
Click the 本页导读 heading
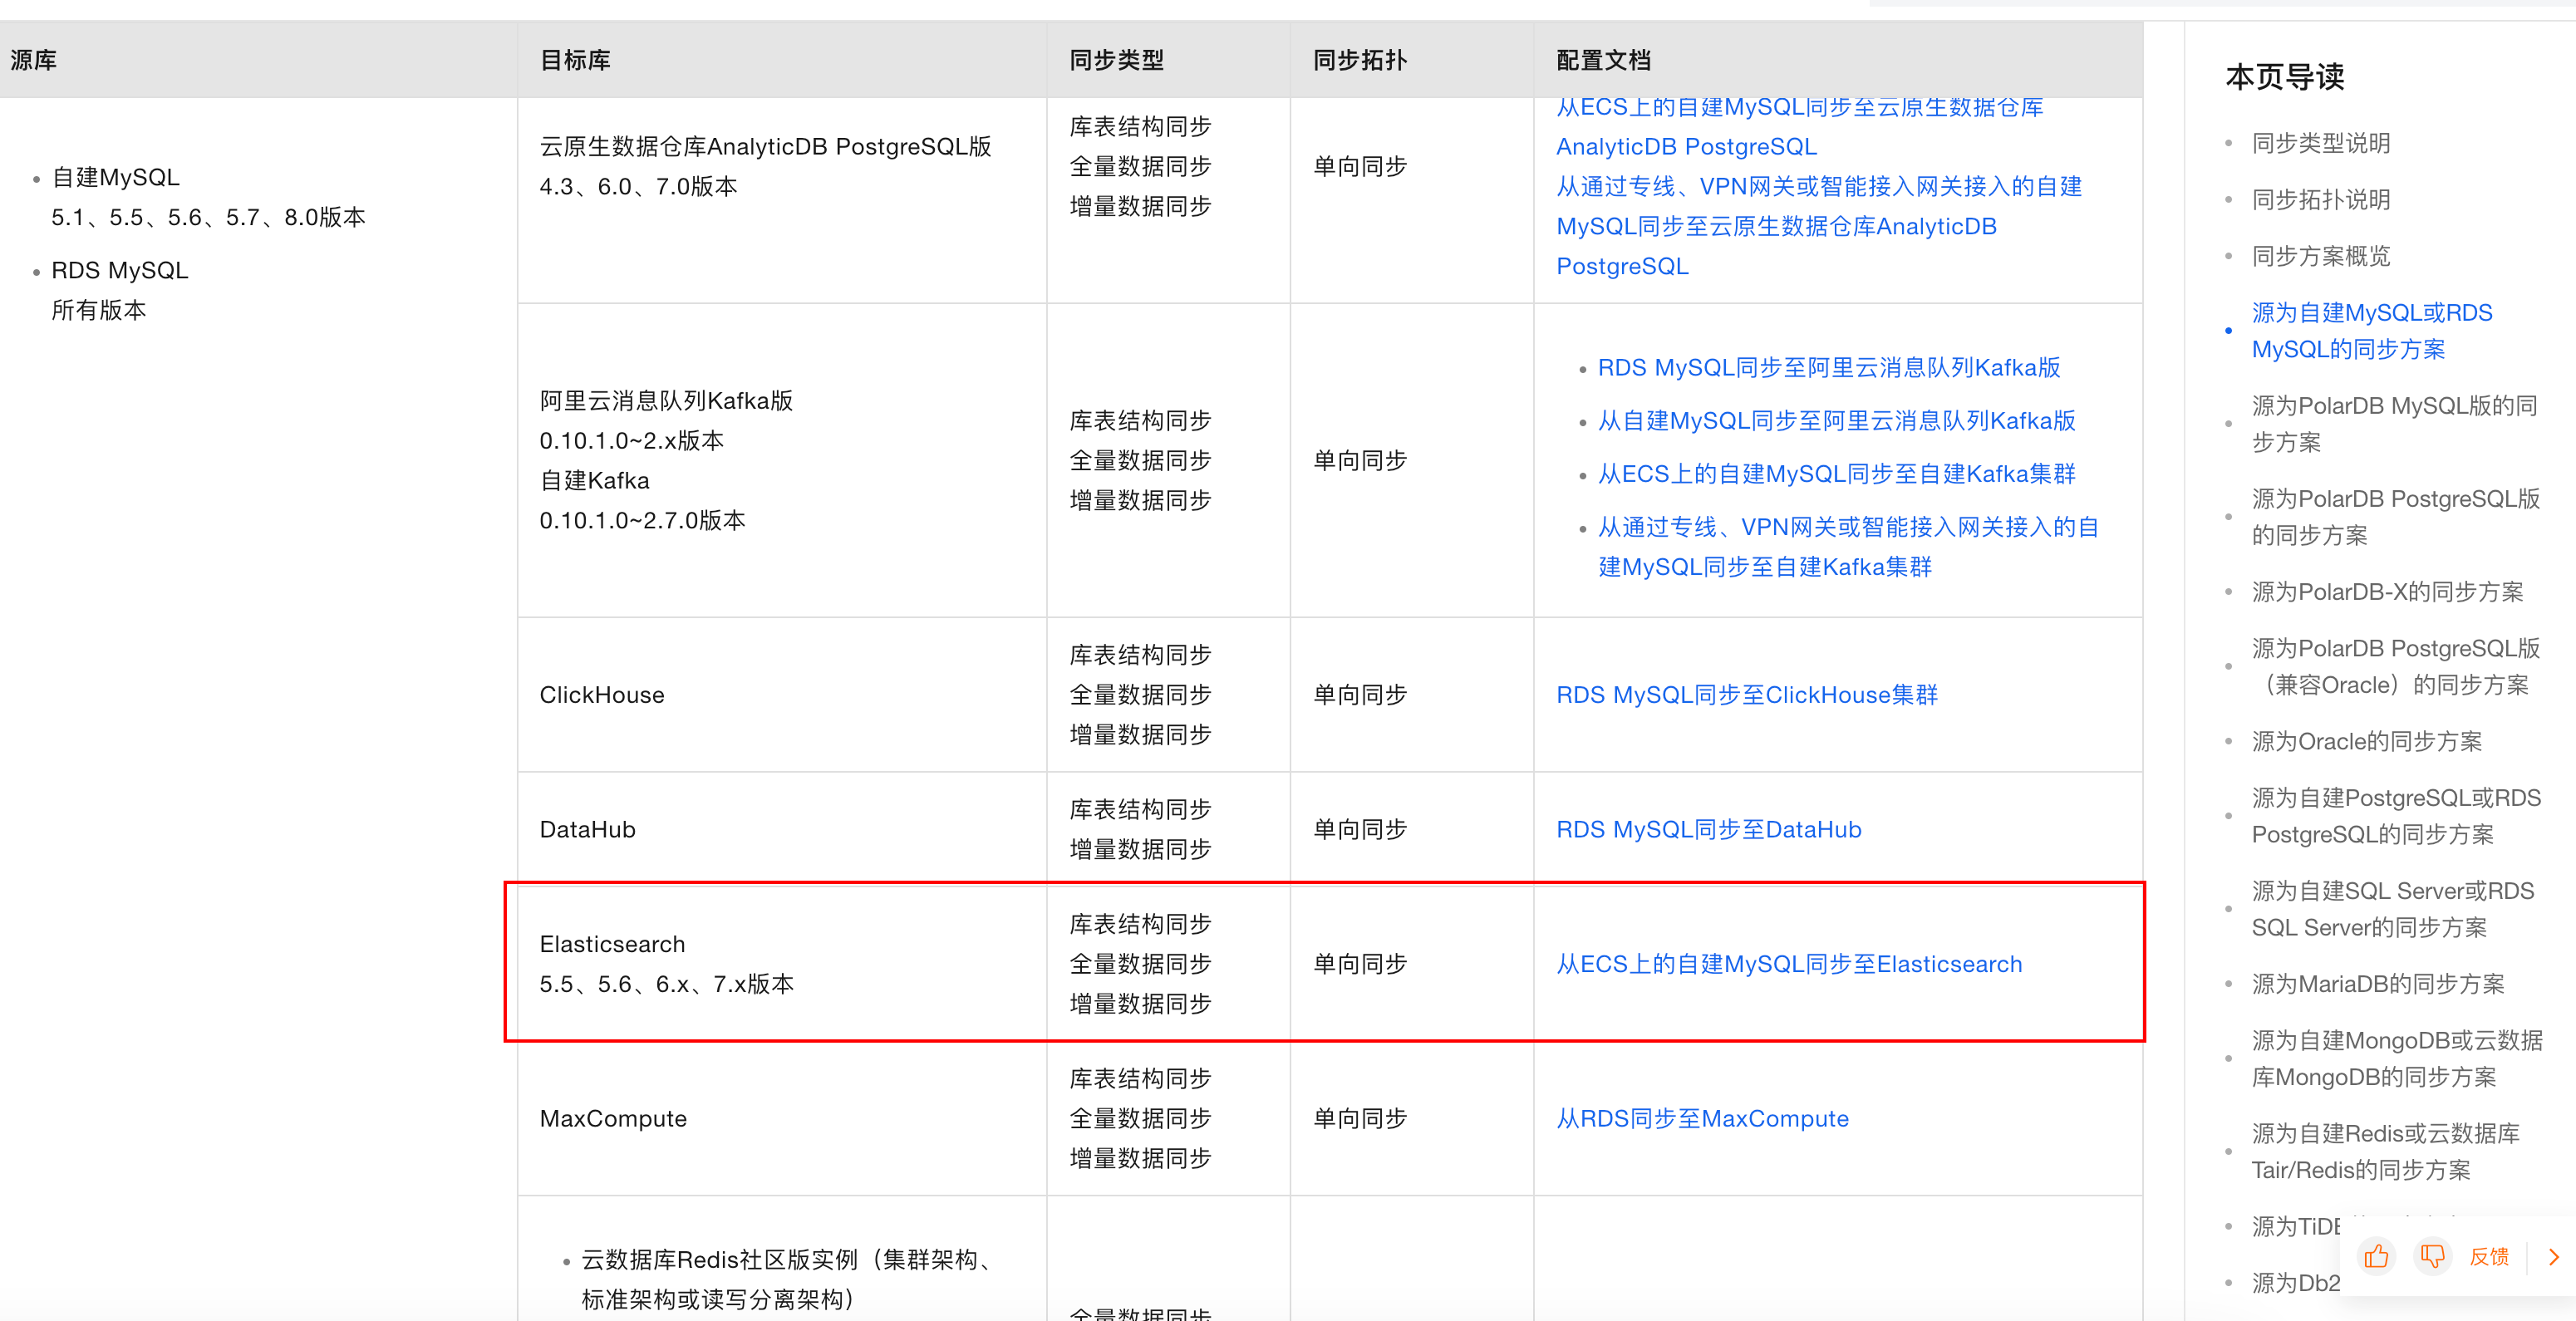2285,77
